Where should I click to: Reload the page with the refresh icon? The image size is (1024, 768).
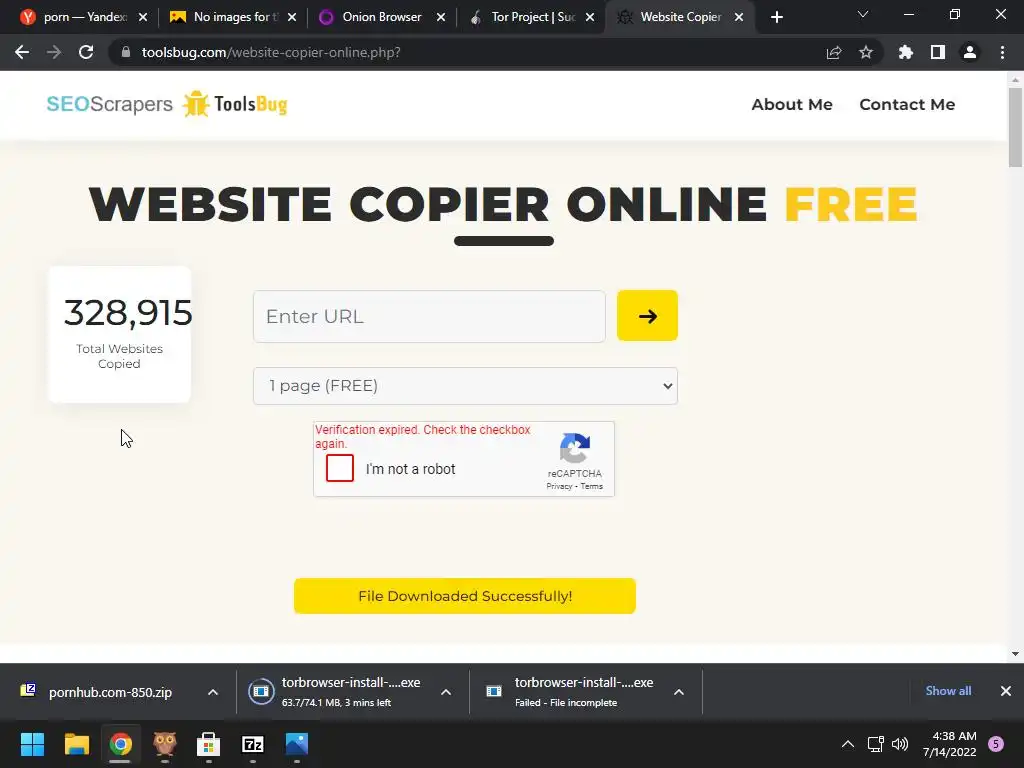[x=86, y=52]
